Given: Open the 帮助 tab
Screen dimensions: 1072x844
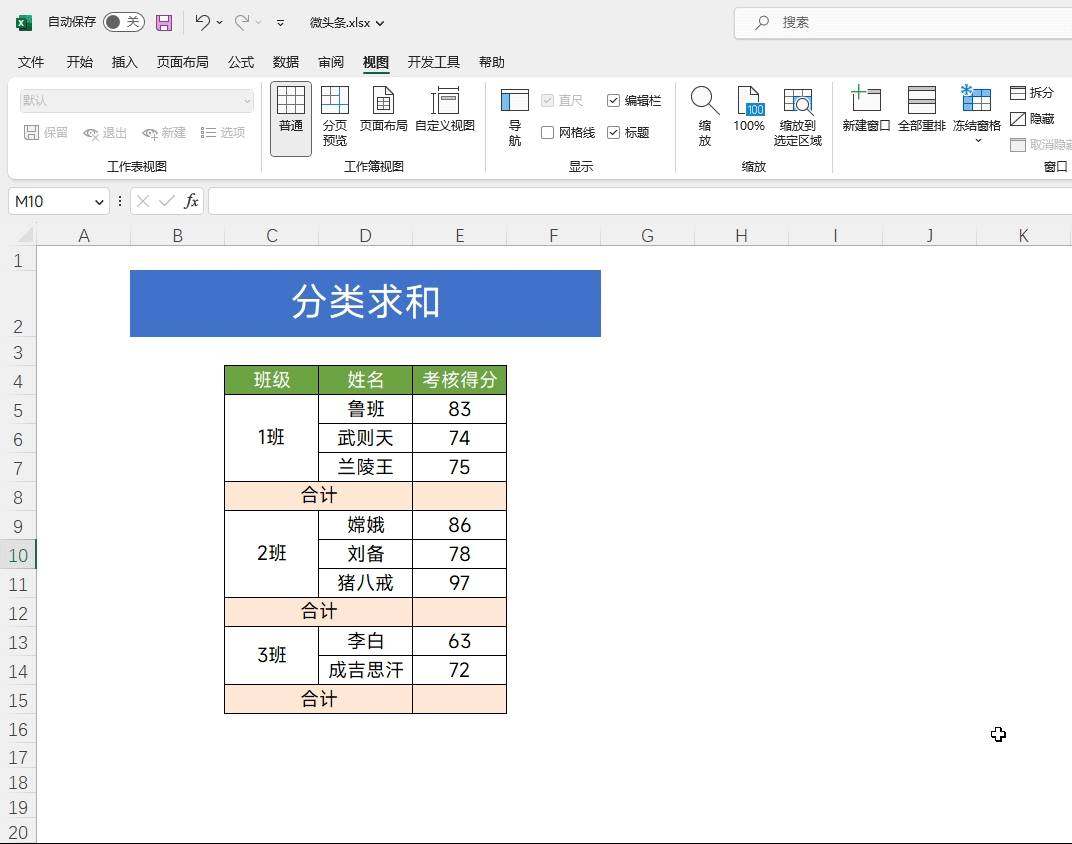Looking at the screenshot, I should tap(492, 62).
